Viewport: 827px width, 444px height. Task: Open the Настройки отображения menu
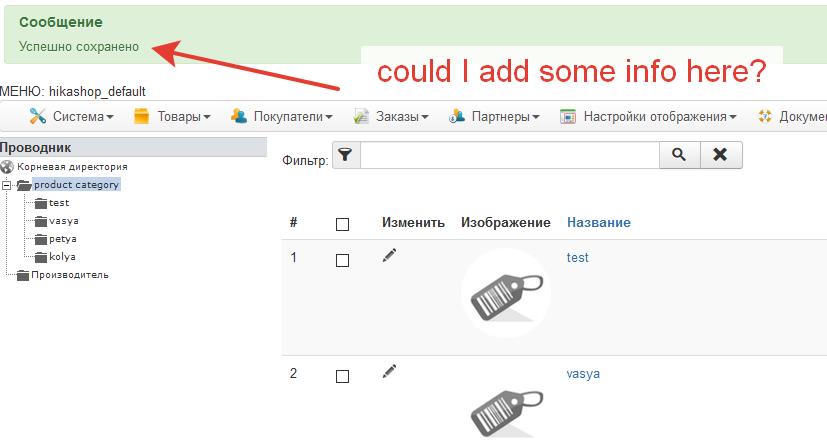[x=648, y=117]
